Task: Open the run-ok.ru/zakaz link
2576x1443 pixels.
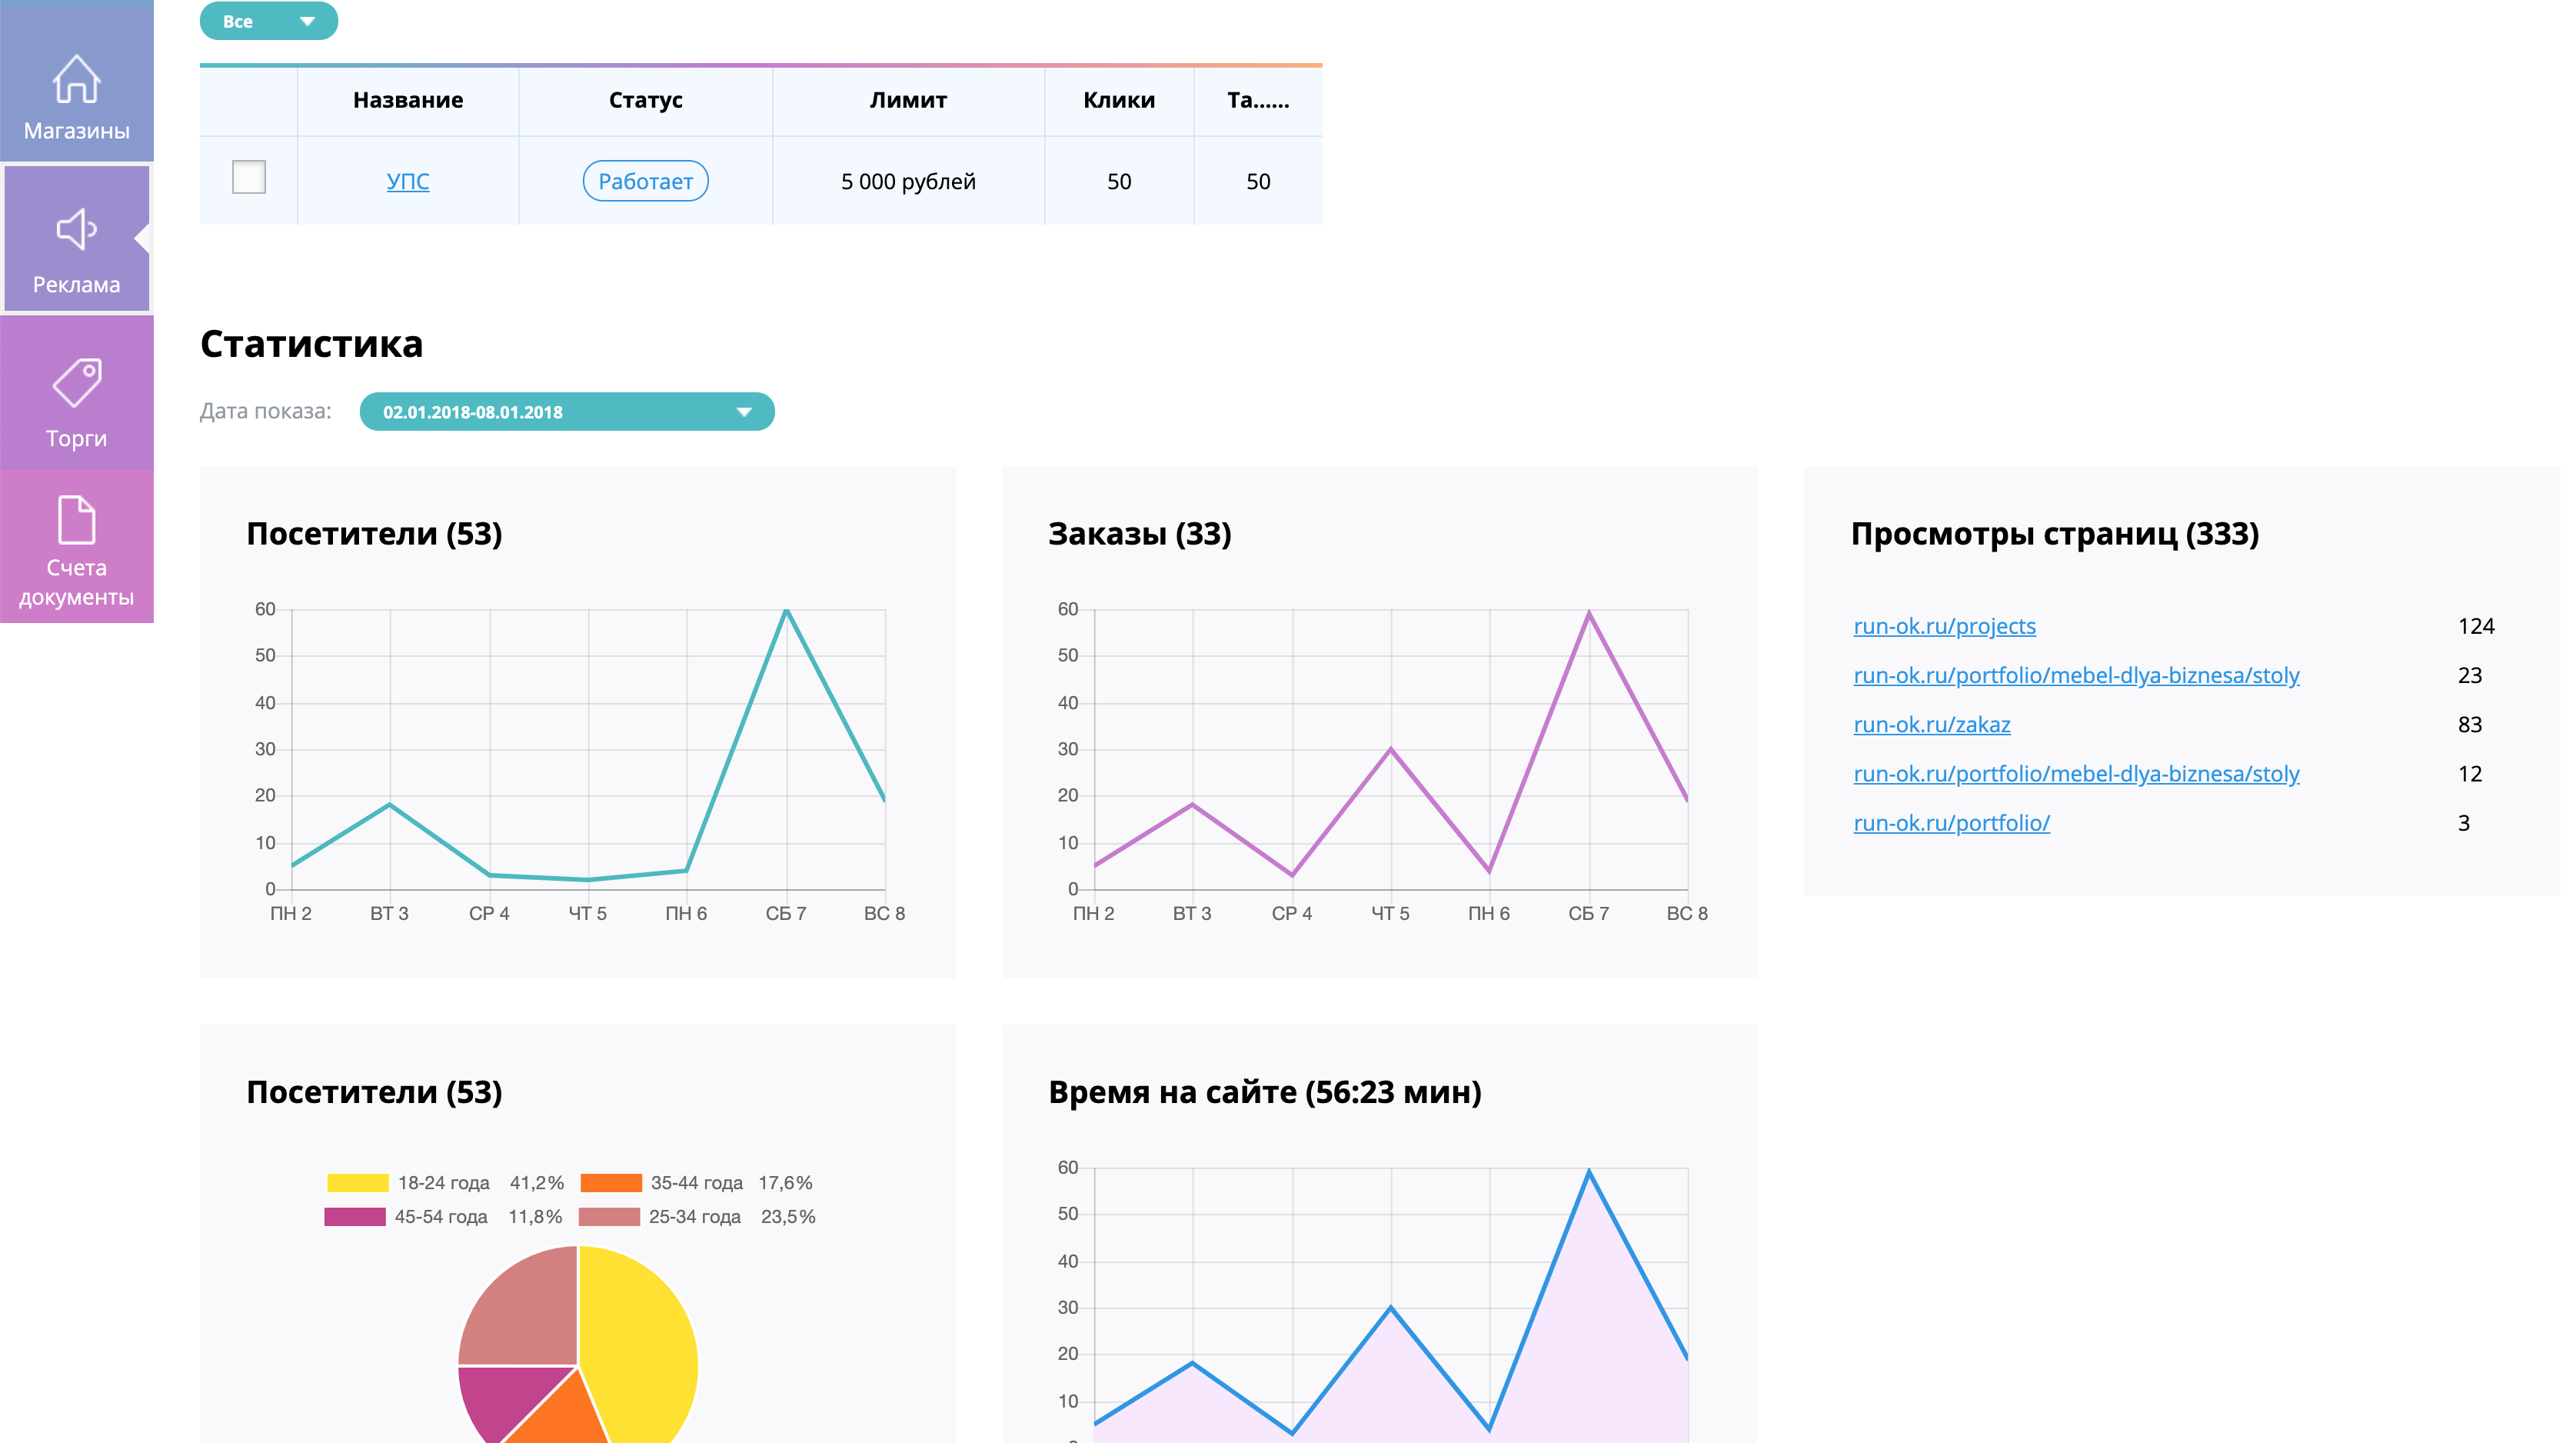Action: click(x=1931, y=724)
